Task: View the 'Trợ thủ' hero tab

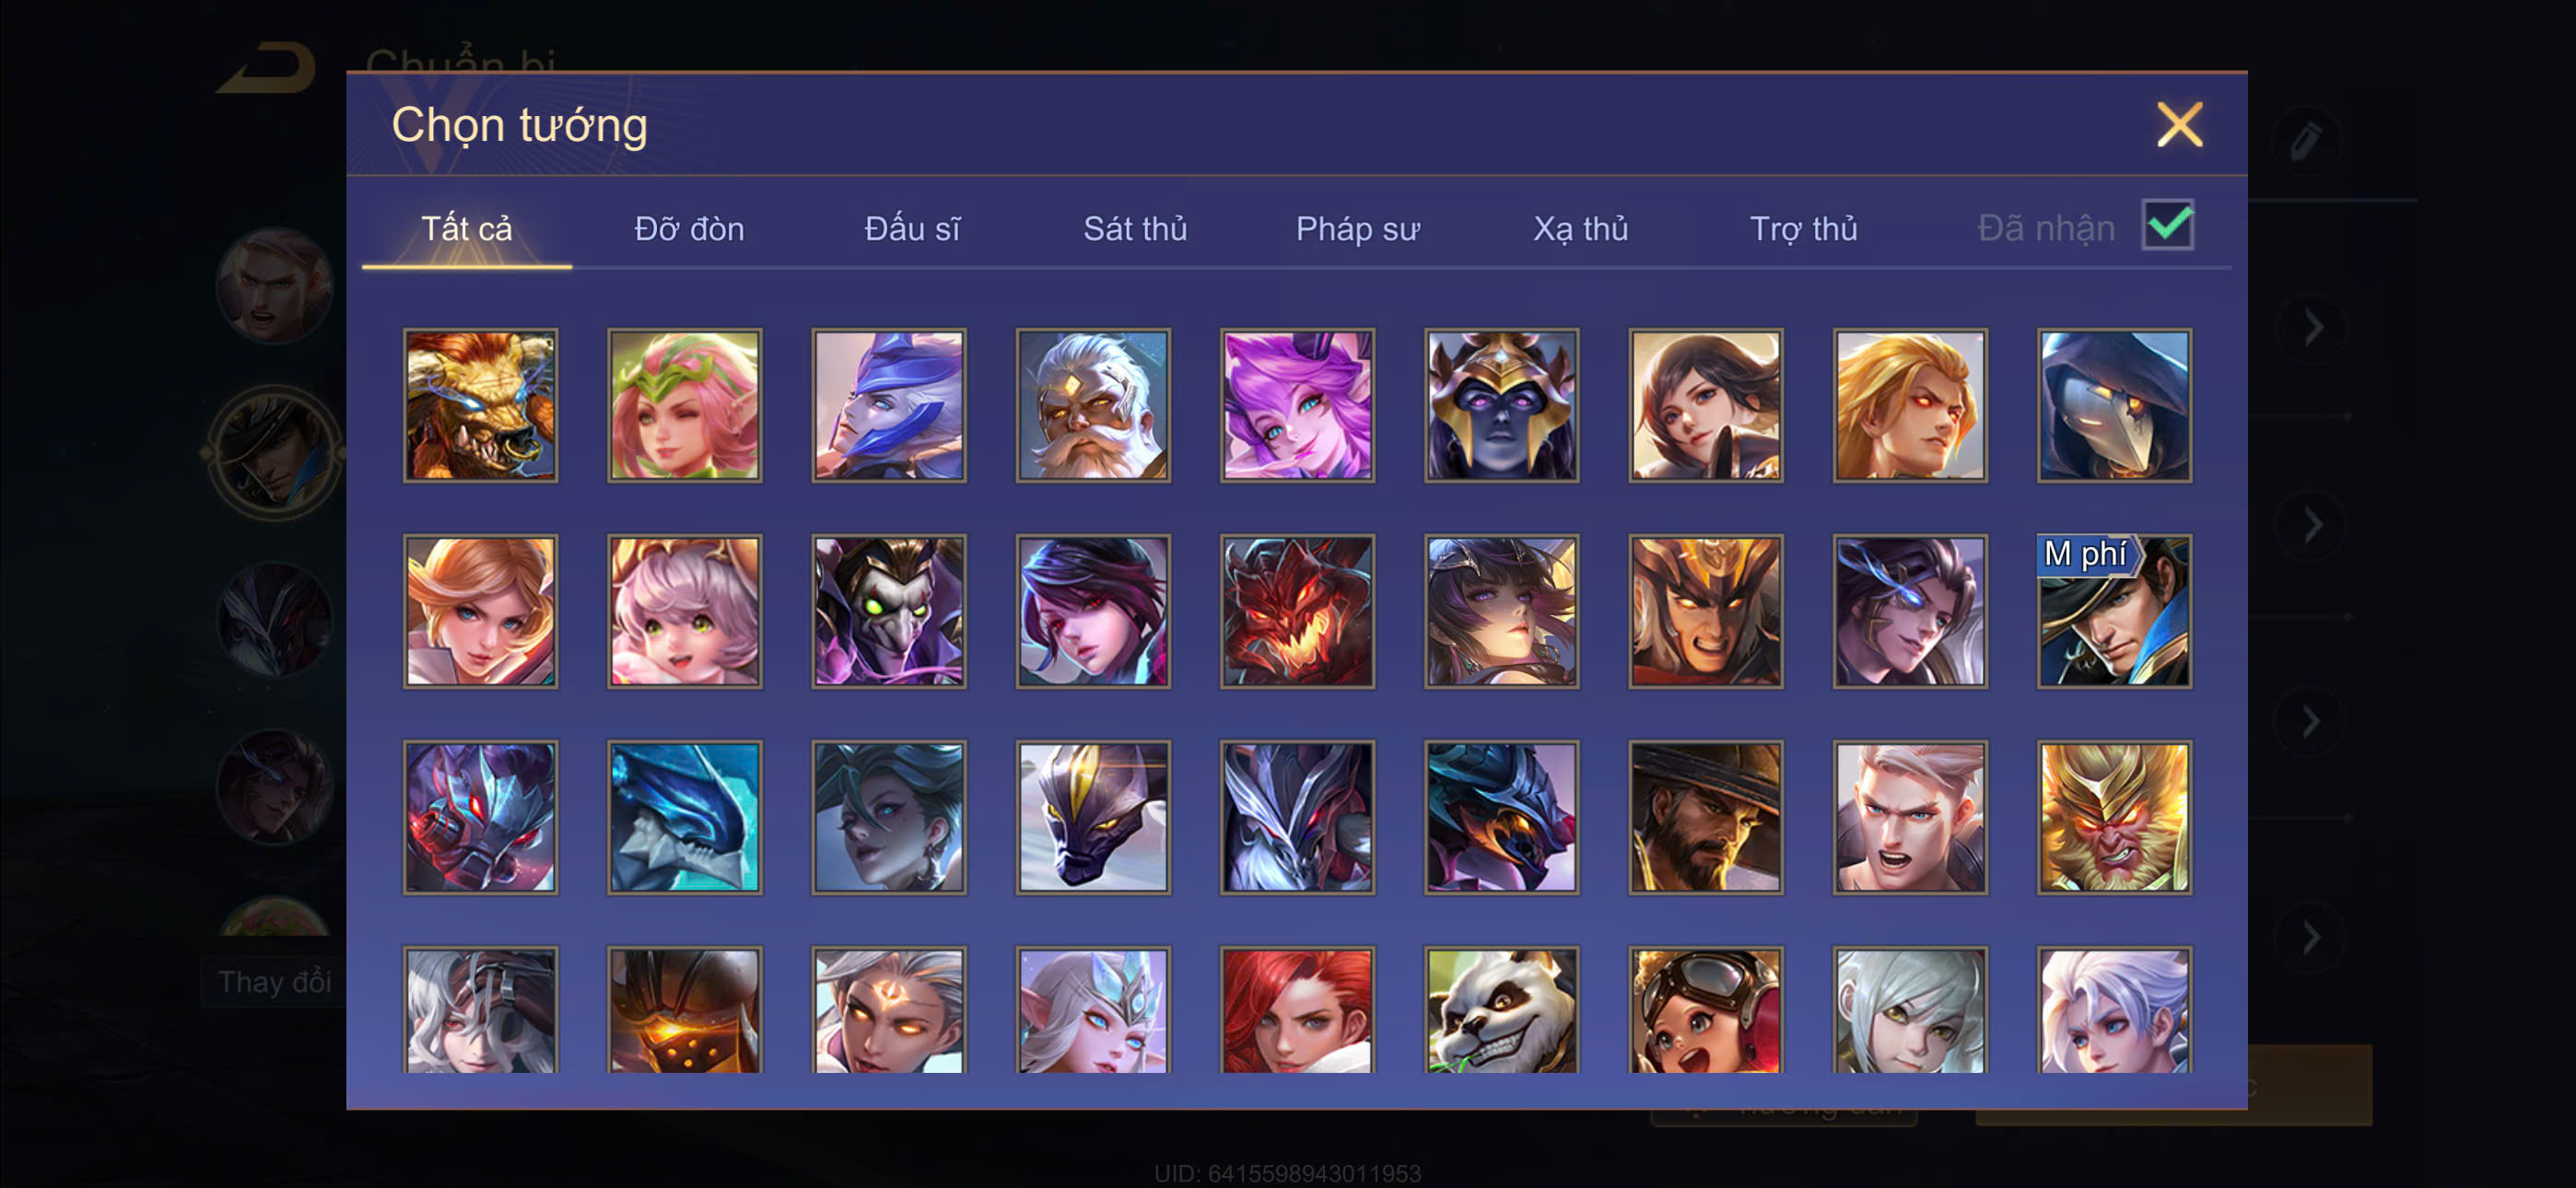Action: 1803,228
